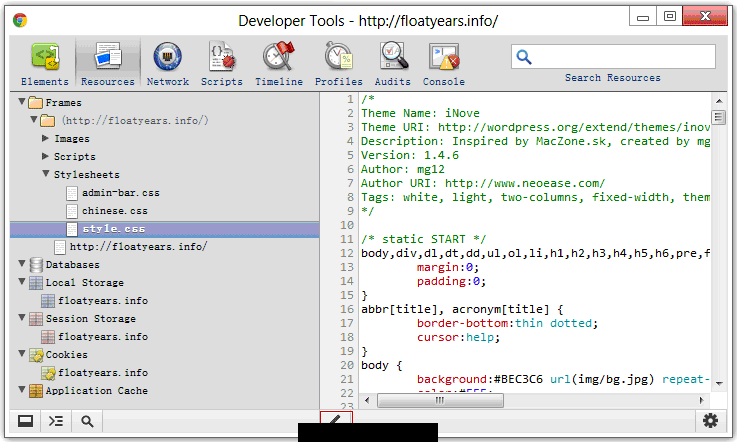
Task: Click the Chrome icon in title bar
Action: click(20, 20)
